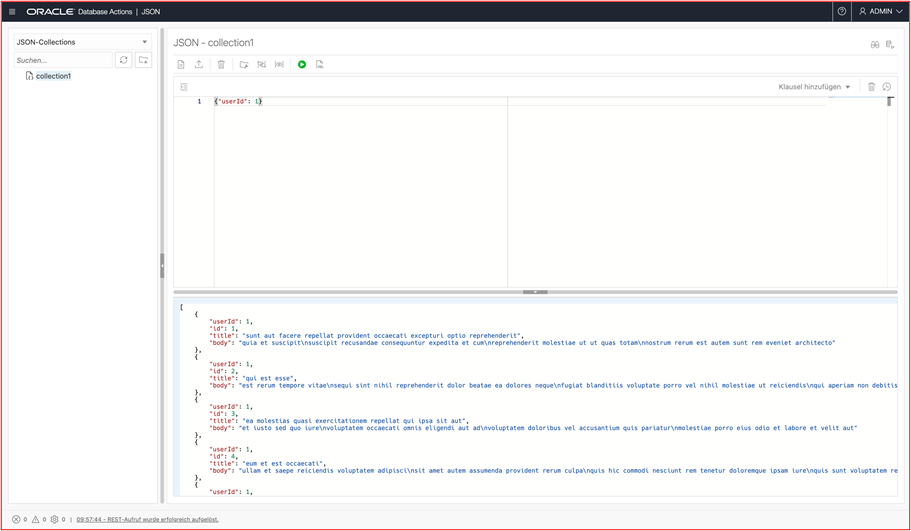This screenshot has width=911, height=531.
Task: Open the JSON-Collections selector dropdown
Action: (x=83, y=42)
